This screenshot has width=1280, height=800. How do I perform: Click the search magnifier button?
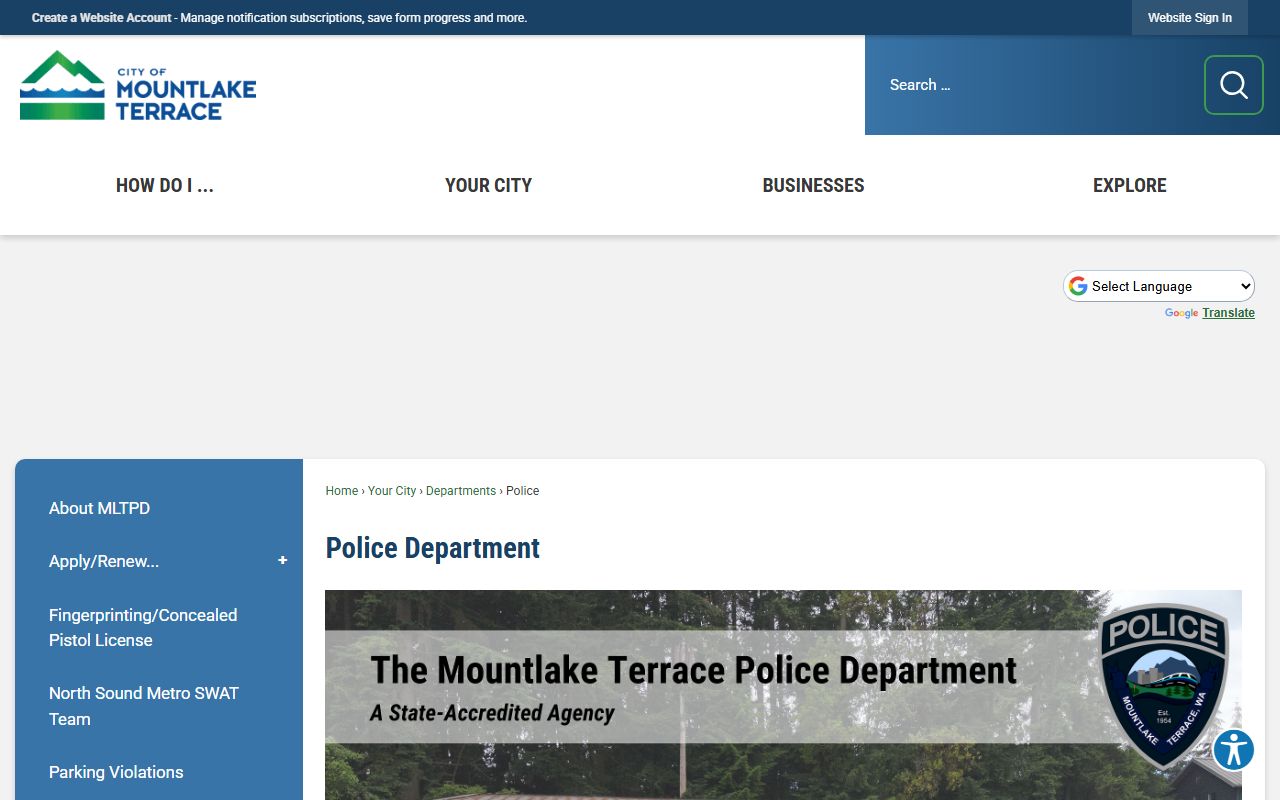[x=1233, y=85]
